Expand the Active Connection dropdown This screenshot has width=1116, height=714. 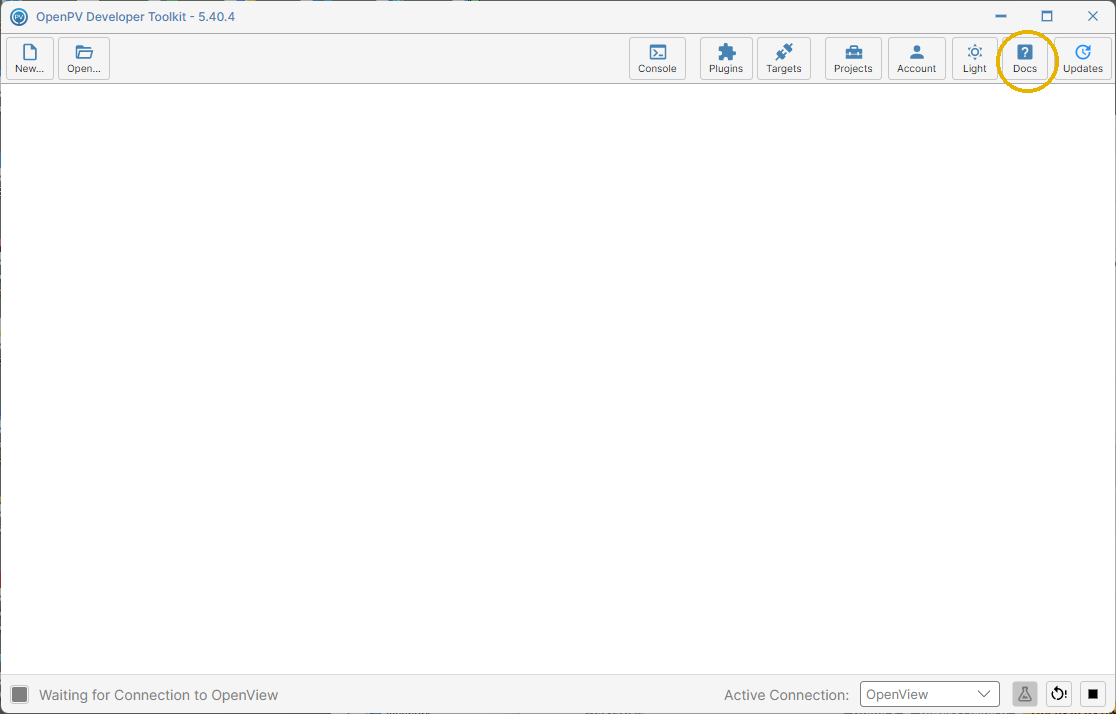coord(930,694)
